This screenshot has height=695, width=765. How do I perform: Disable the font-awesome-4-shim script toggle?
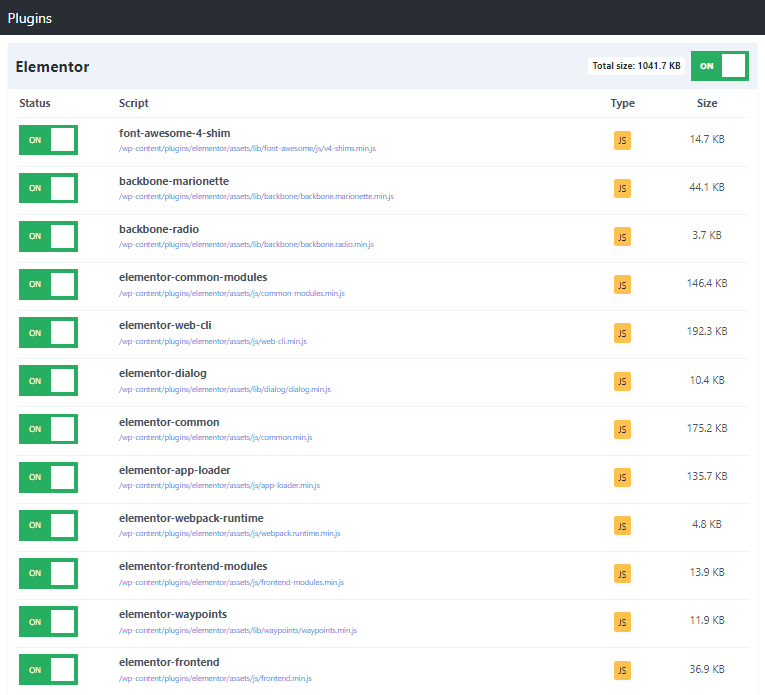pyautogui.click(x=48, y=140)
